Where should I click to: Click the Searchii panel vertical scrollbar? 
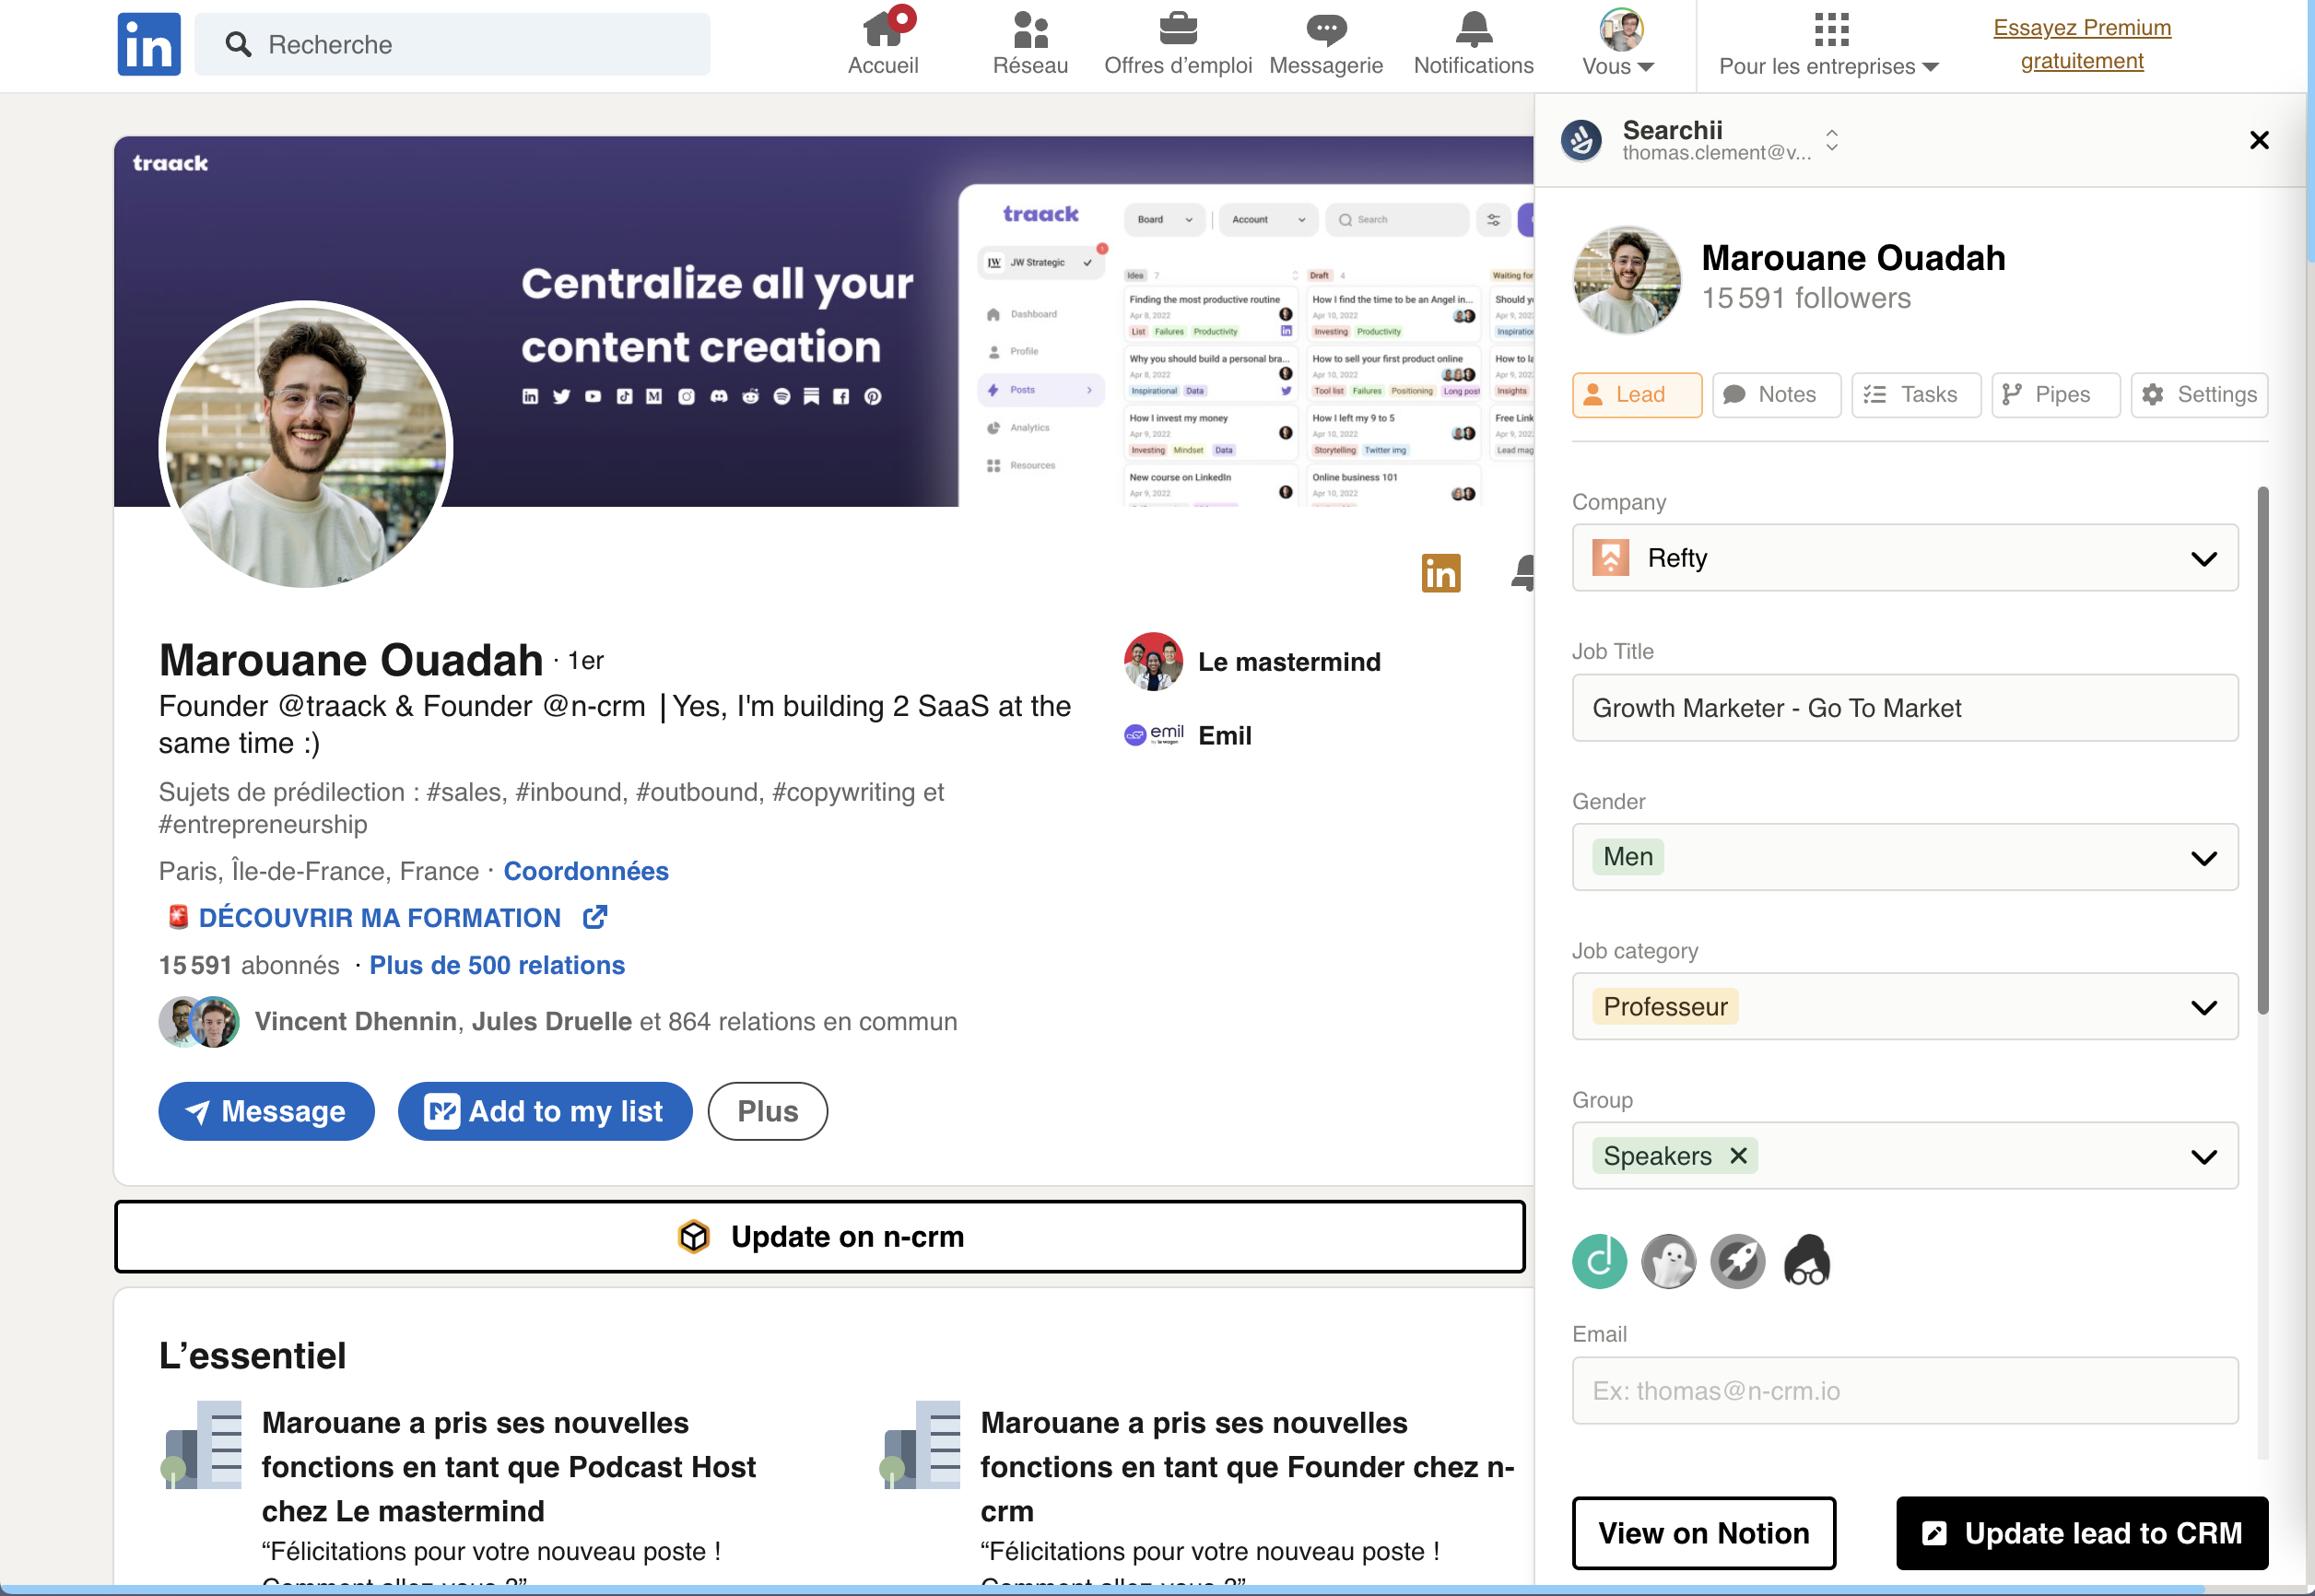tap(2262, 750)
